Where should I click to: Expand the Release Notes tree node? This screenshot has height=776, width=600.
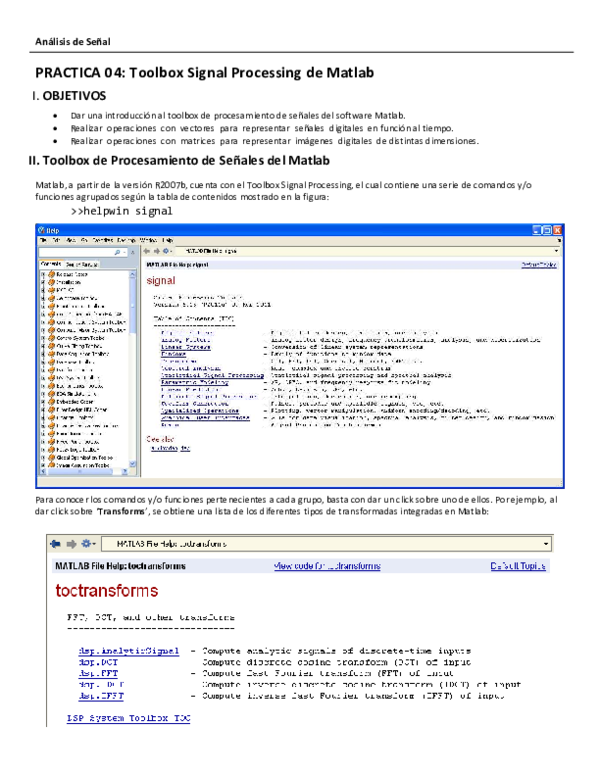(x=43, y=274)
